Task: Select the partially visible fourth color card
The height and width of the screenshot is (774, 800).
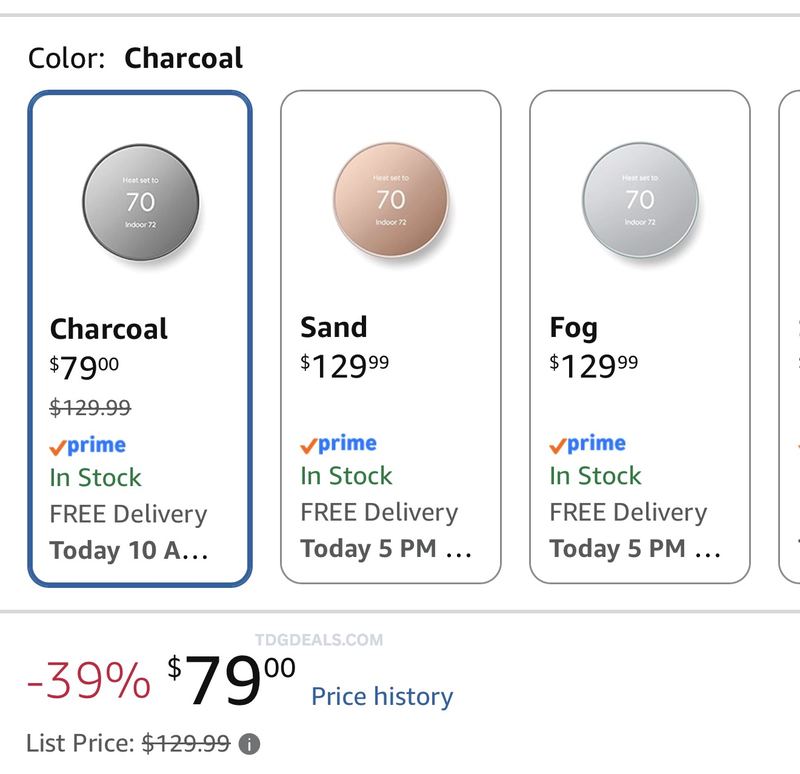Action: pos(790,337)
